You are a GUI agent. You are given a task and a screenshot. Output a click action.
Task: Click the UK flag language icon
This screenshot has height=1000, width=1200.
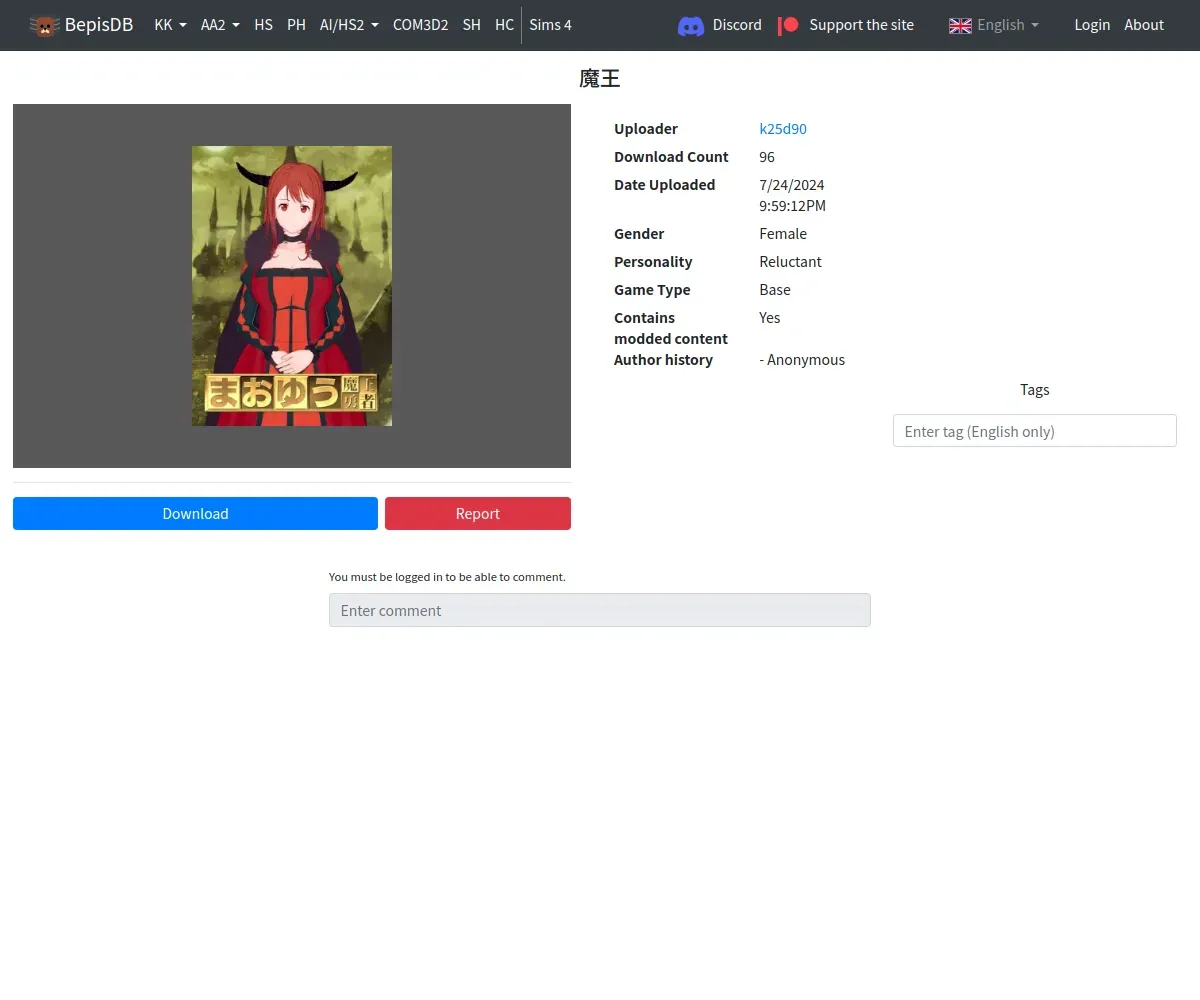(960, 25)
